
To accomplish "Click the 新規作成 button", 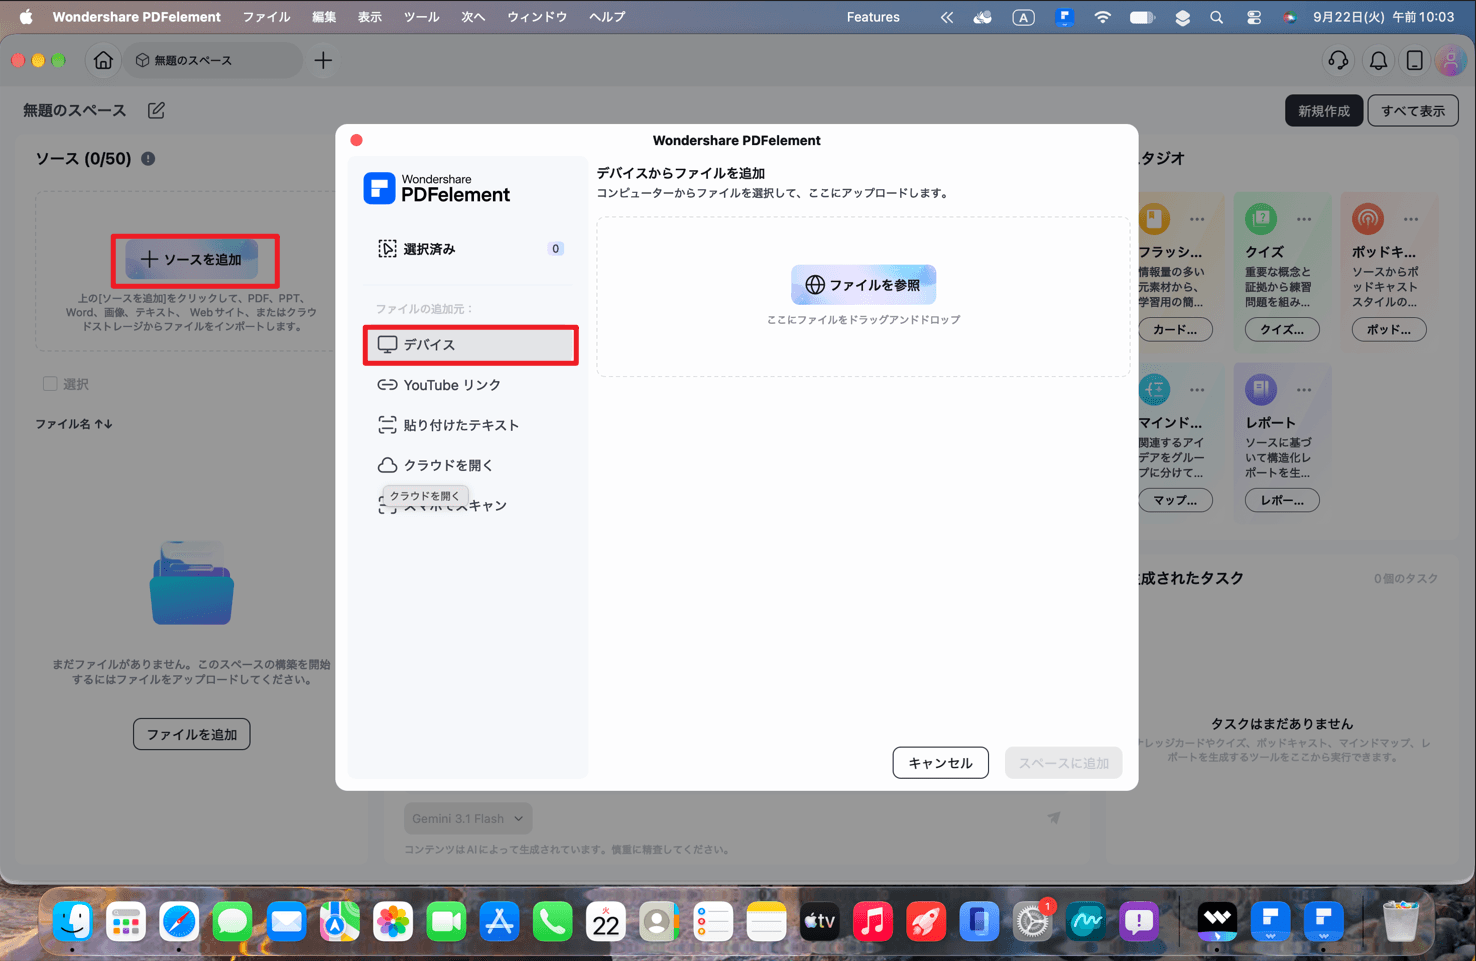I will point(1323,111).
